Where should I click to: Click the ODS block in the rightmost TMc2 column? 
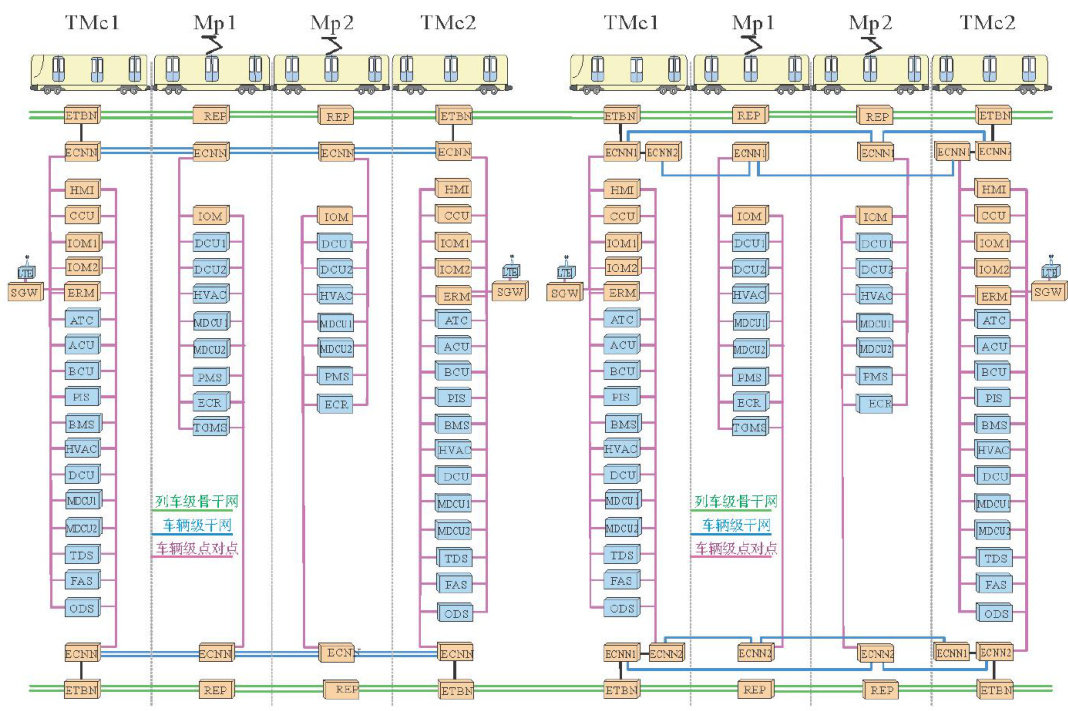click(996, 613)
